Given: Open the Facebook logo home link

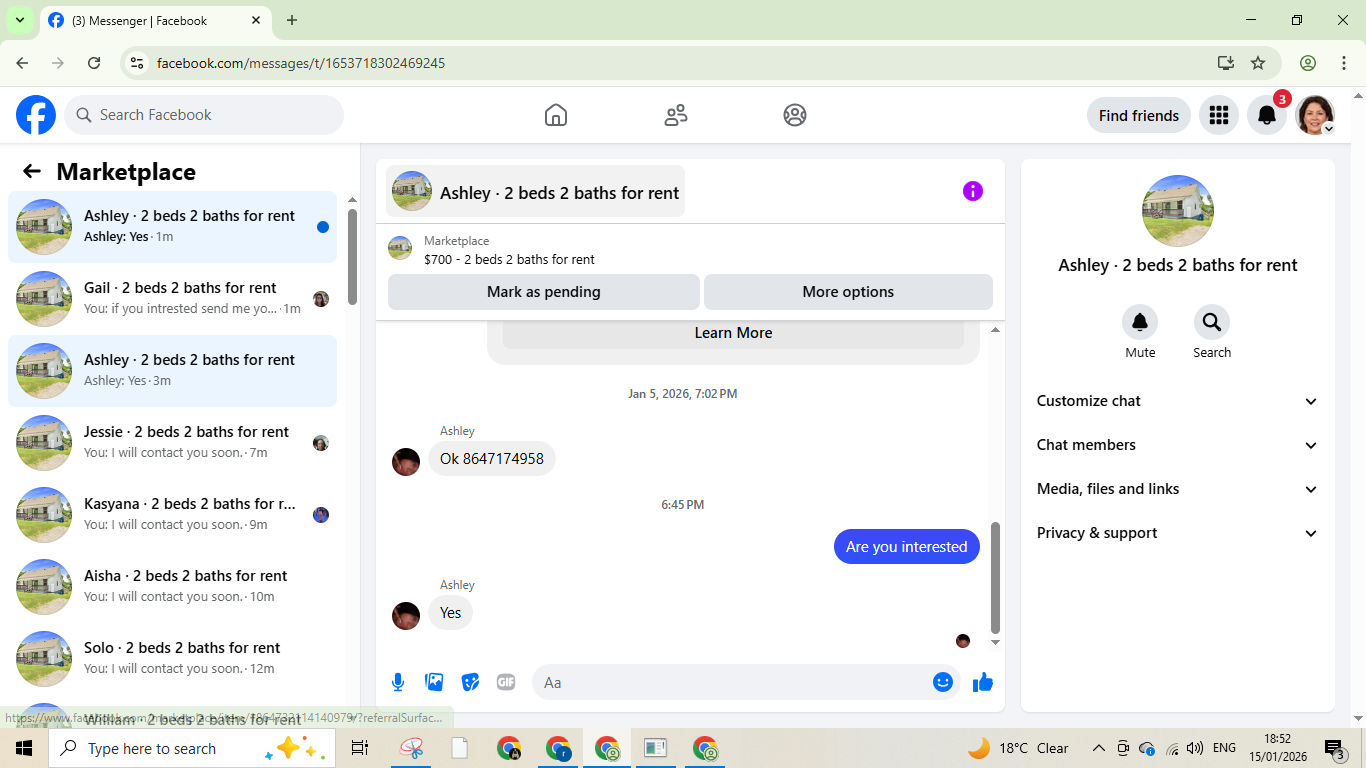Looking at the screenshot, I should point(36,115).
